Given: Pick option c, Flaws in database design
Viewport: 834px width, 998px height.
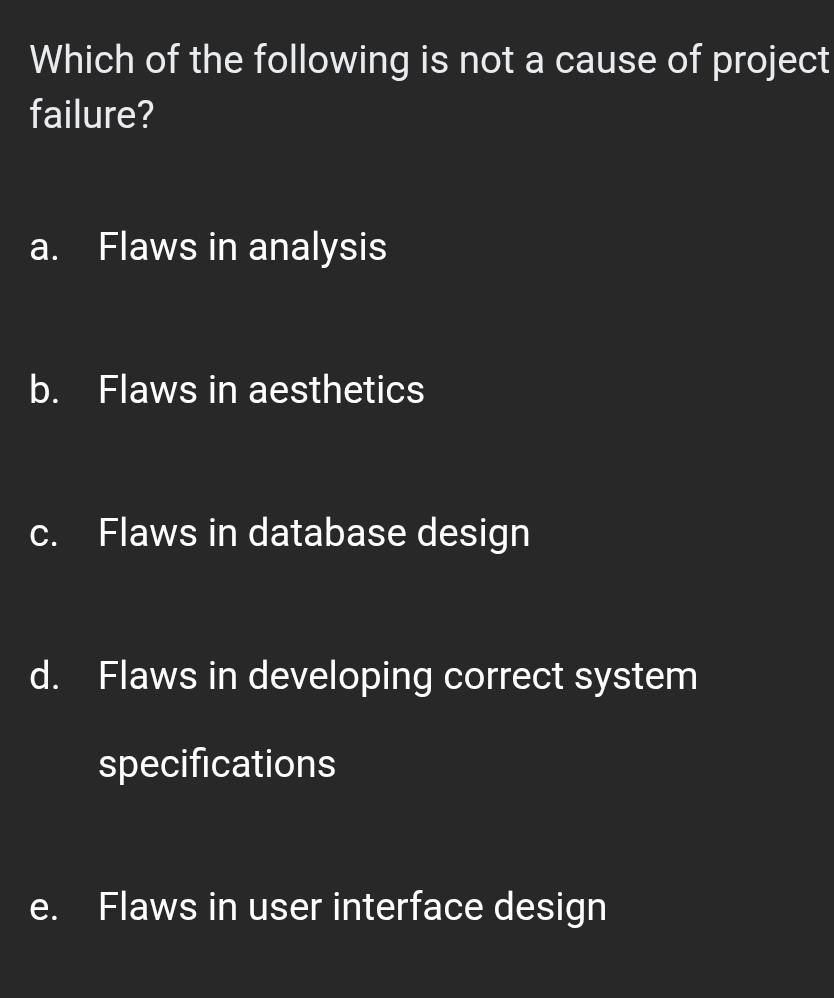Looking at the screenshot, I should click(x=314, y=533).
